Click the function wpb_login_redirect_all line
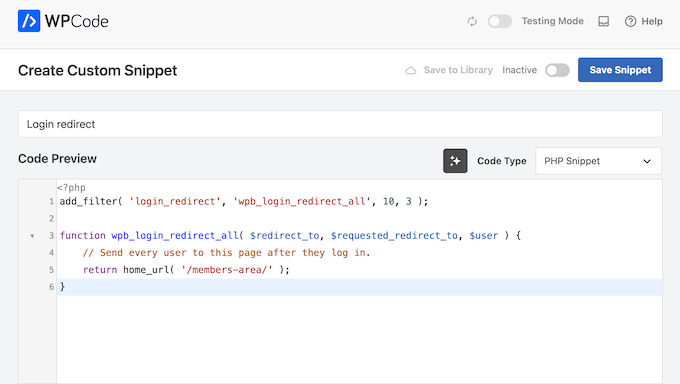The width and height of the screenshot is (680, 384). [x=290, y=236]
